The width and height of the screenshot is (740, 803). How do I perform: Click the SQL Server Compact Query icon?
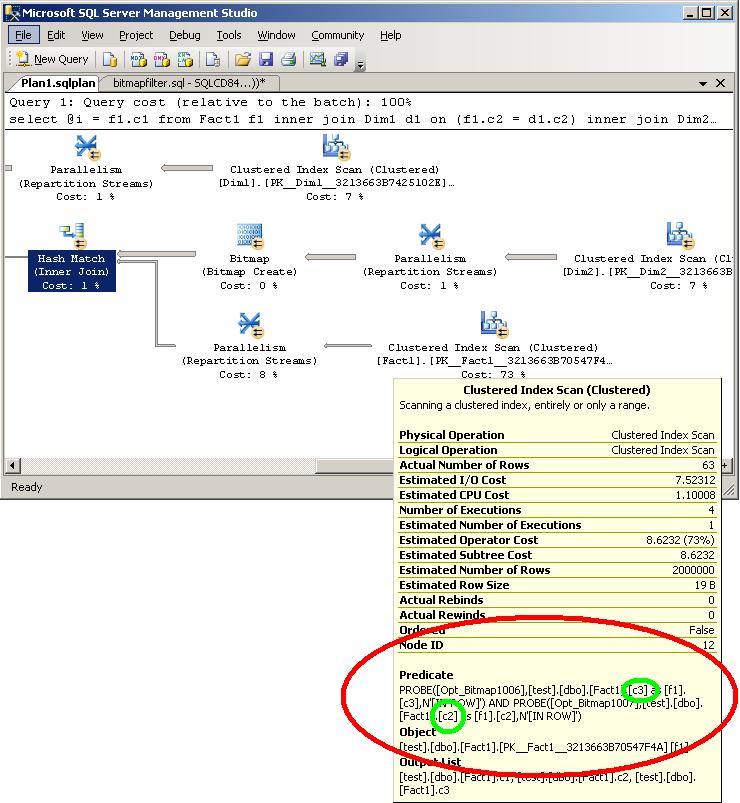tap(213, 59)
